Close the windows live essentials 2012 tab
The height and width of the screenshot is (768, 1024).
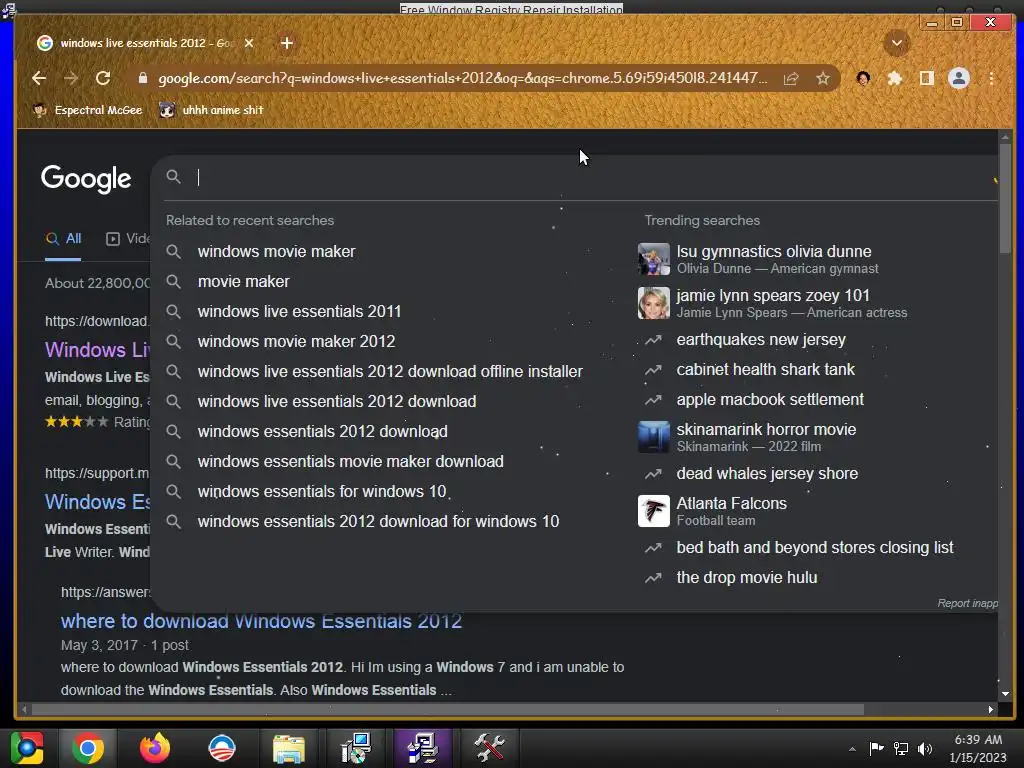249,43
